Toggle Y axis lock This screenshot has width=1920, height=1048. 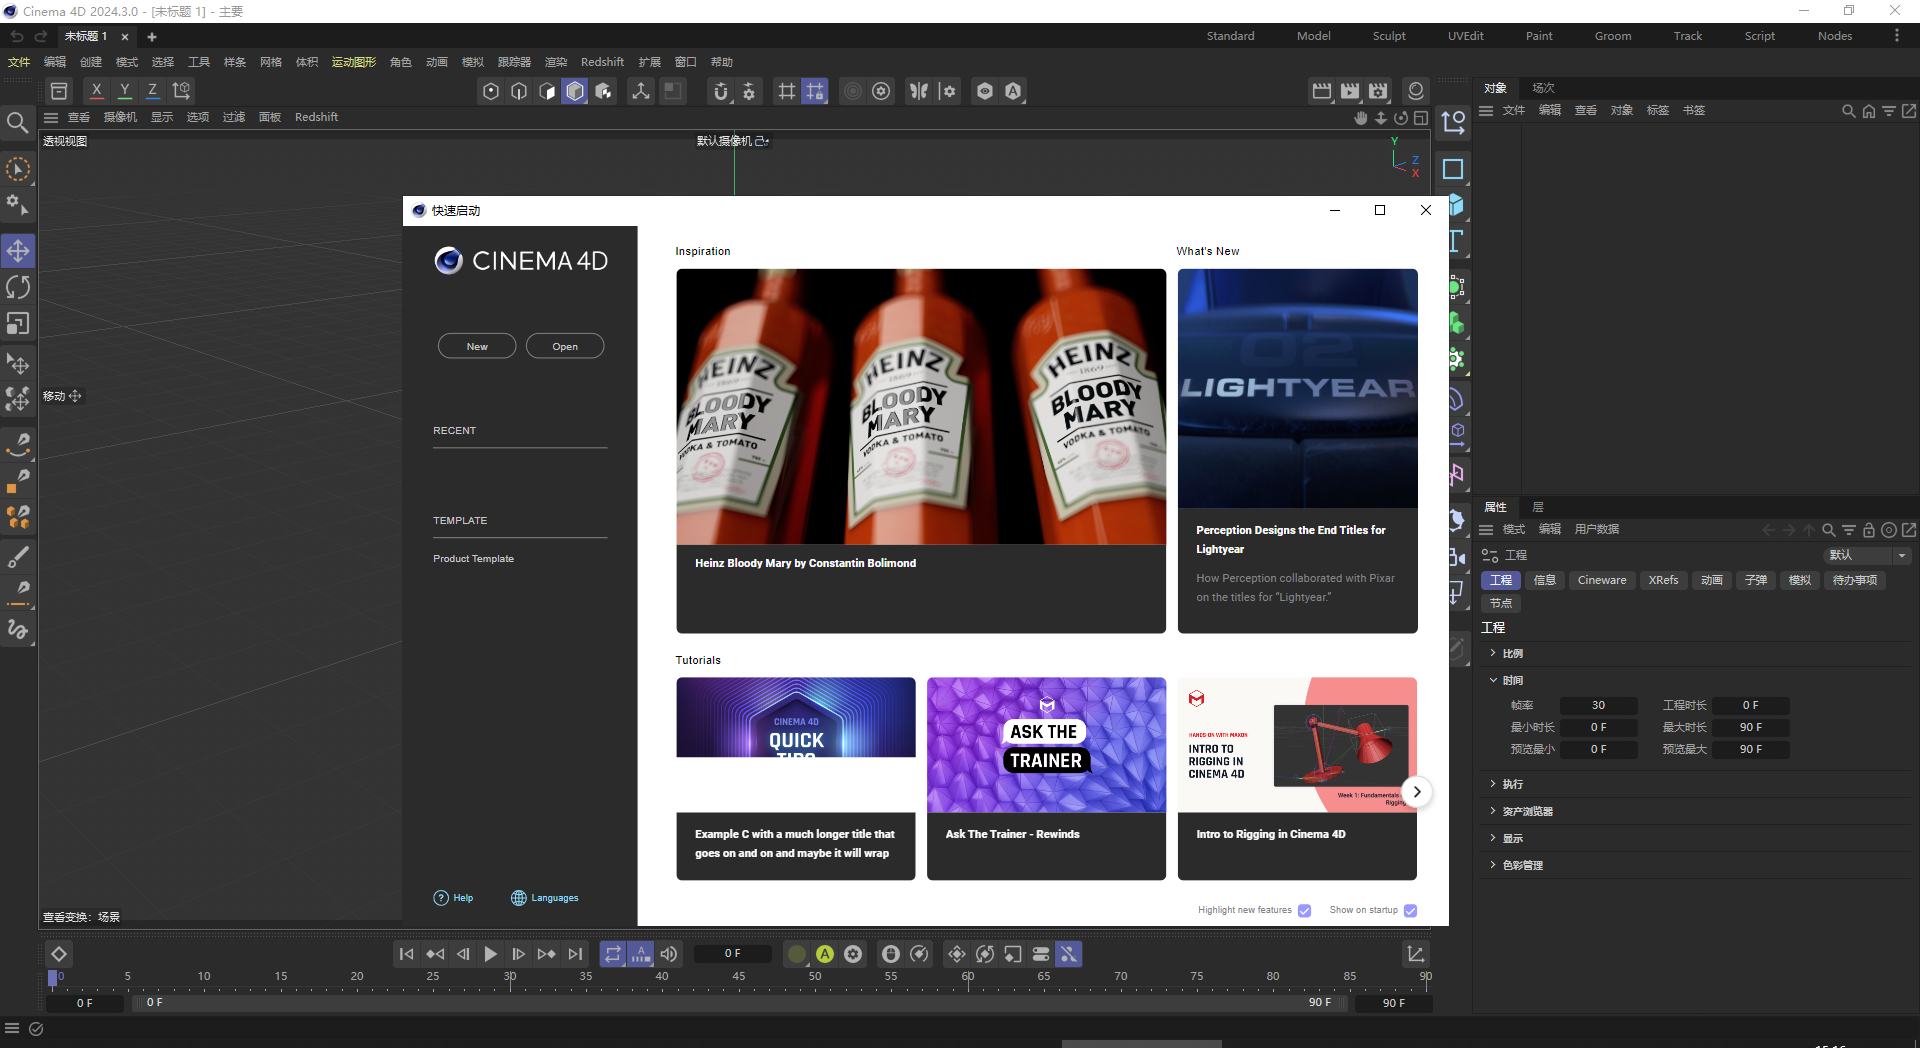[125, 91]
